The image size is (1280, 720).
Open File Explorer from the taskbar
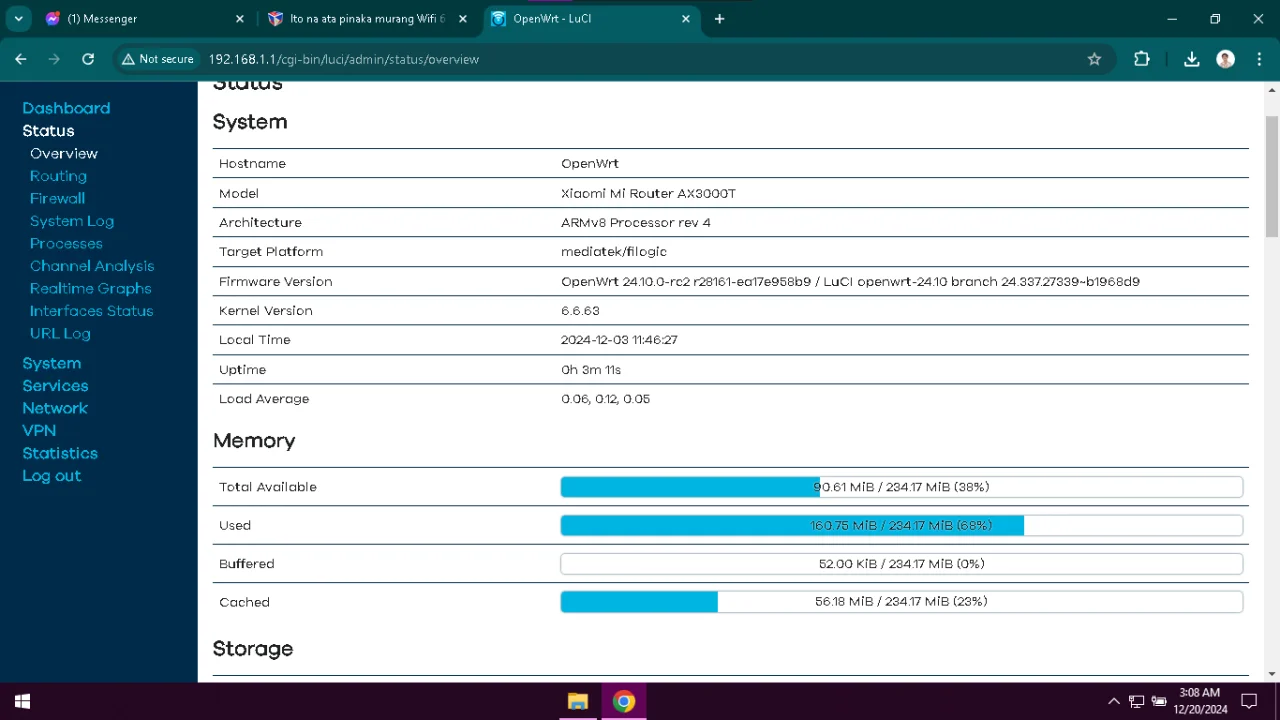tap(577, 701)
